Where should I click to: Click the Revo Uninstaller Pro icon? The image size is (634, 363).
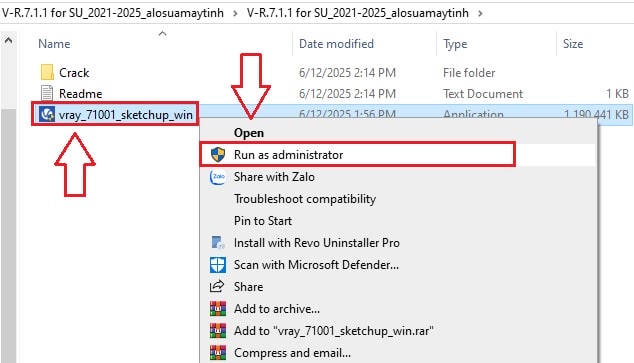(218, 243)
